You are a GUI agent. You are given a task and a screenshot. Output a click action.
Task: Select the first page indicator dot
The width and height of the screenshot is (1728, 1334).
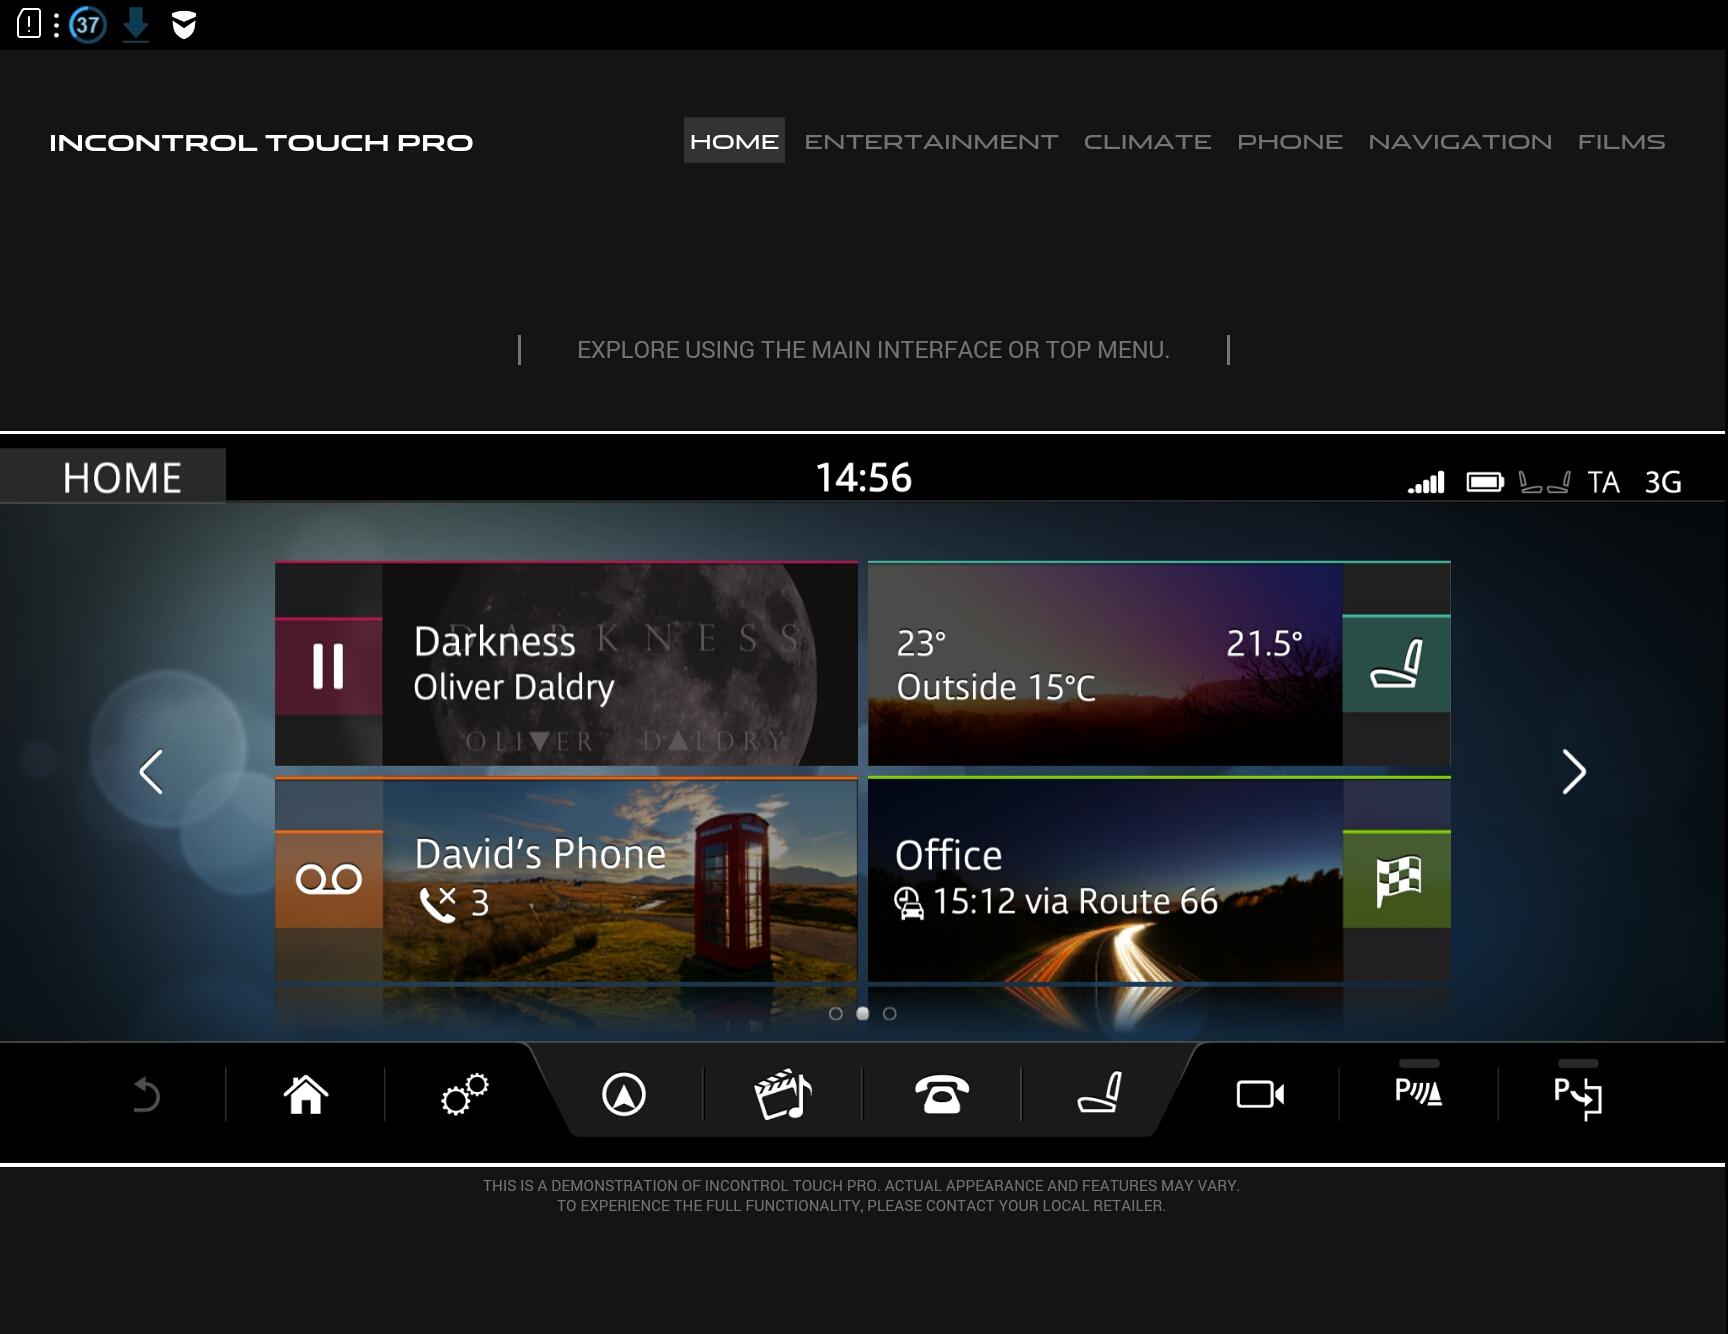pyautogui.click(x=836, y=1013)
